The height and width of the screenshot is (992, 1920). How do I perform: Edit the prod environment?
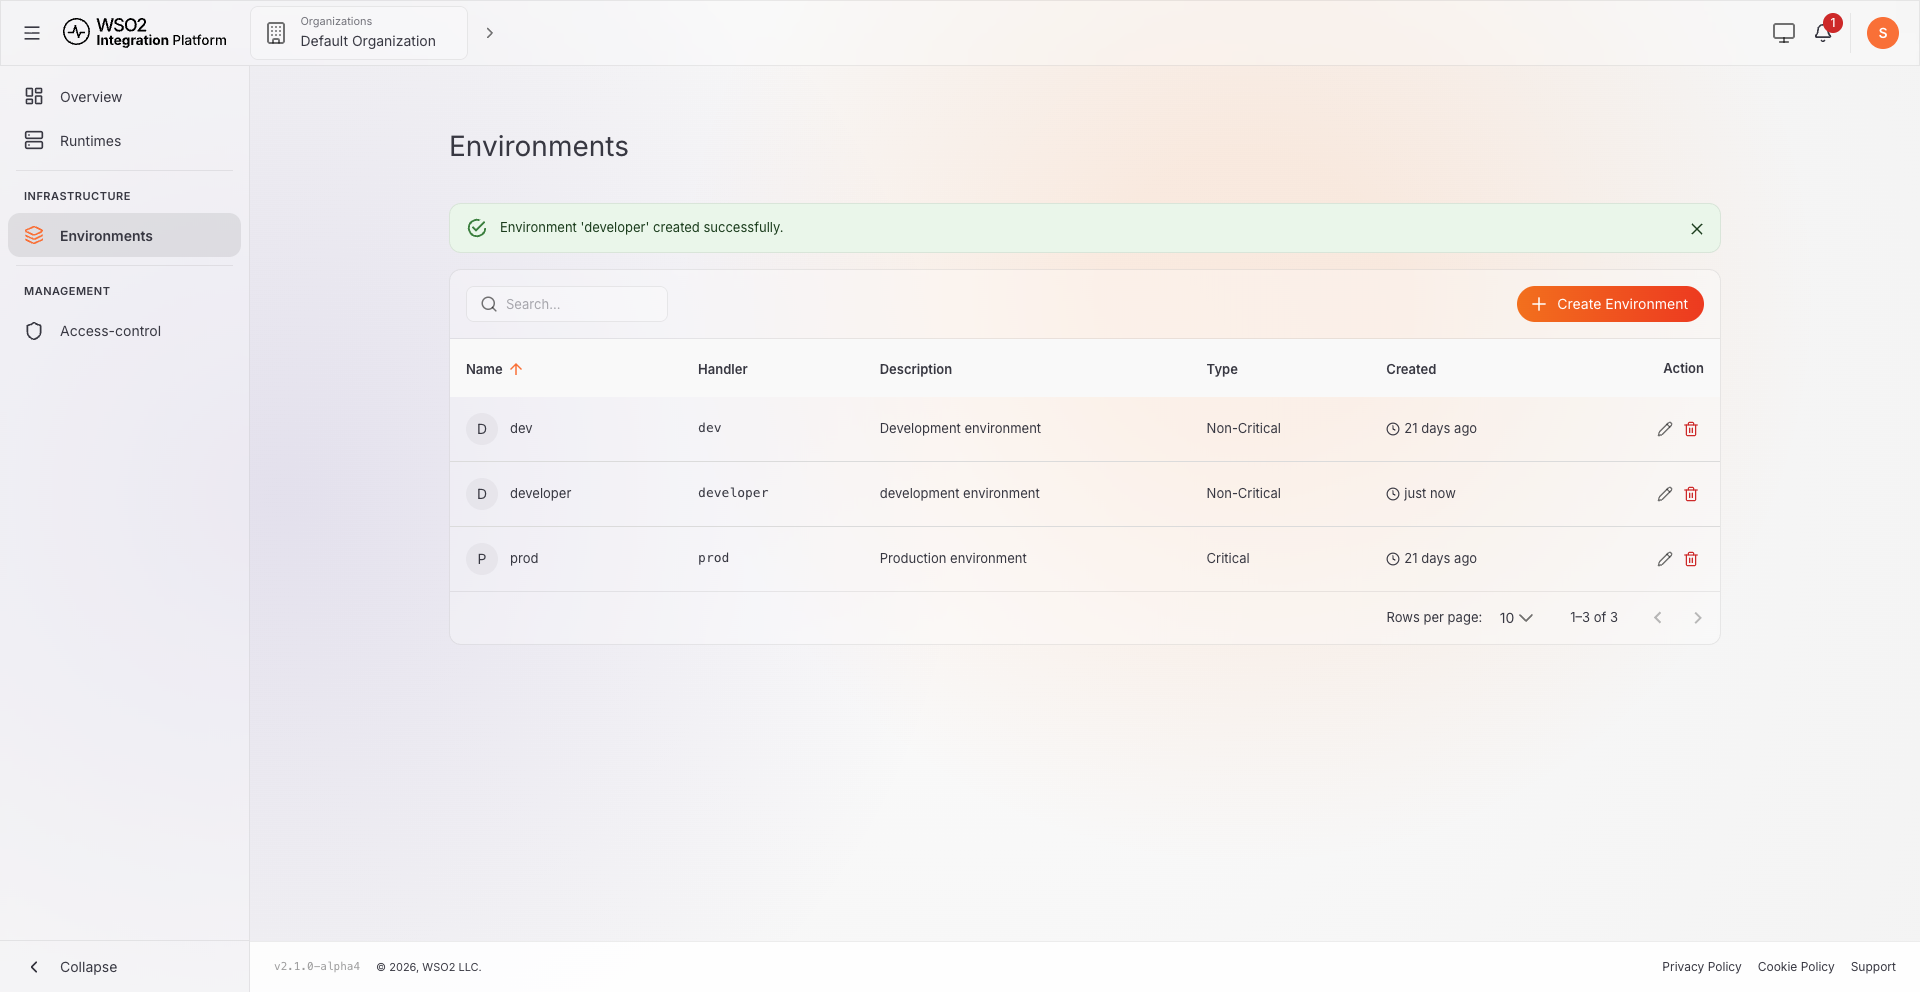[1664, 559]
